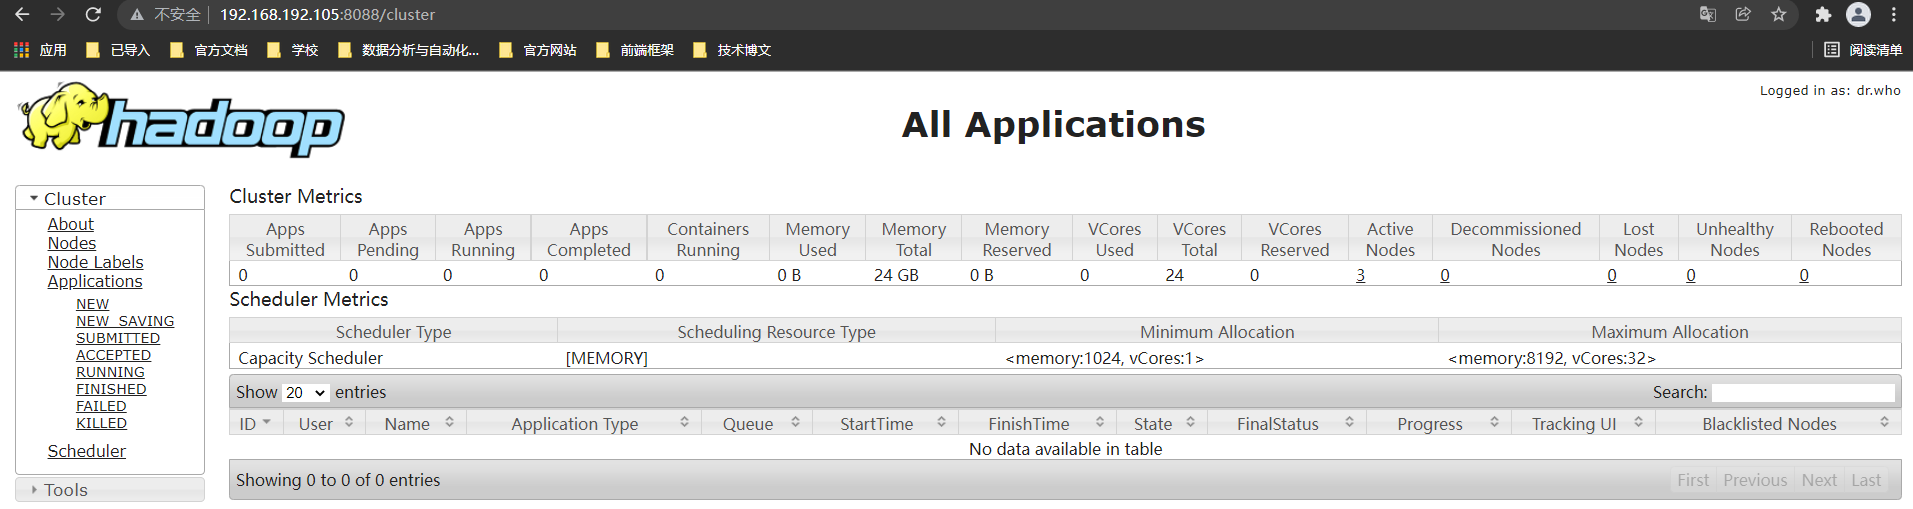Screen dimensions: 1913x509
Task: Sort table by Tracking UI column
Action: click(x=1583, y=423)
